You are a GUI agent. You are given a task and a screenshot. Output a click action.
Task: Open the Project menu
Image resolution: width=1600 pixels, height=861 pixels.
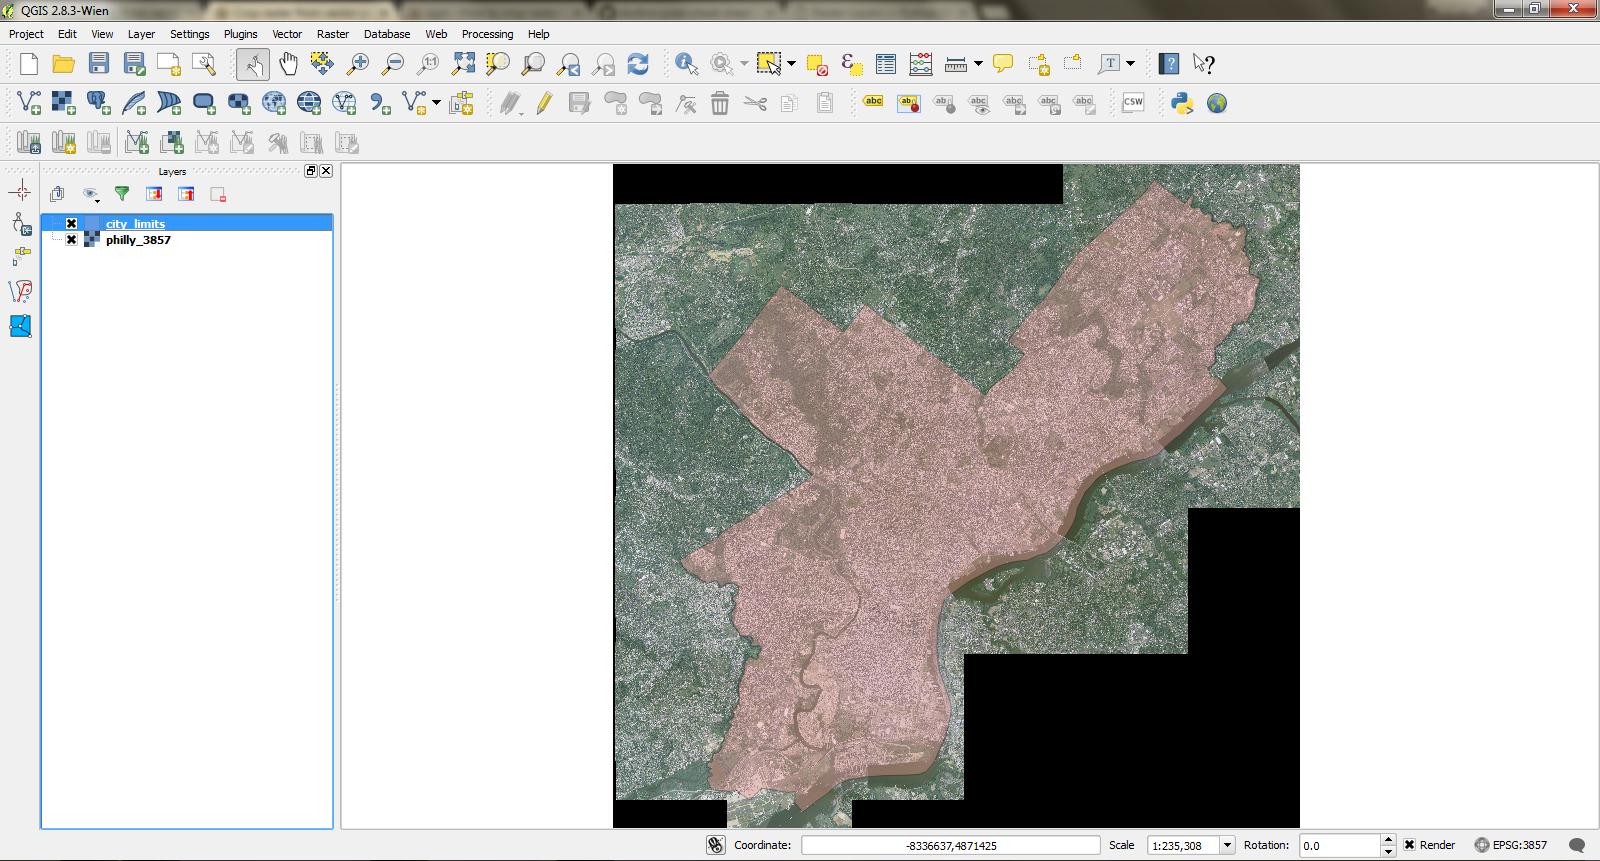pos(26,34)
